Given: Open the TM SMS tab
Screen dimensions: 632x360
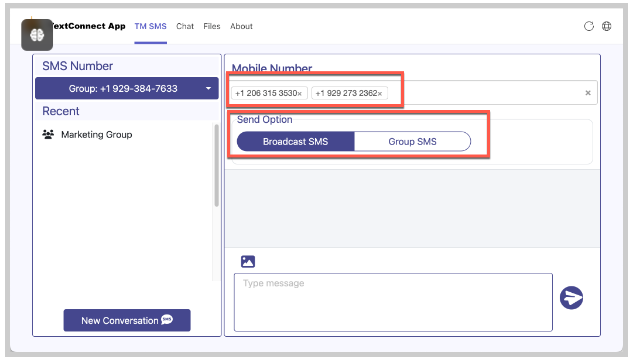Looking at the screenshot, I should coord(150,26).
